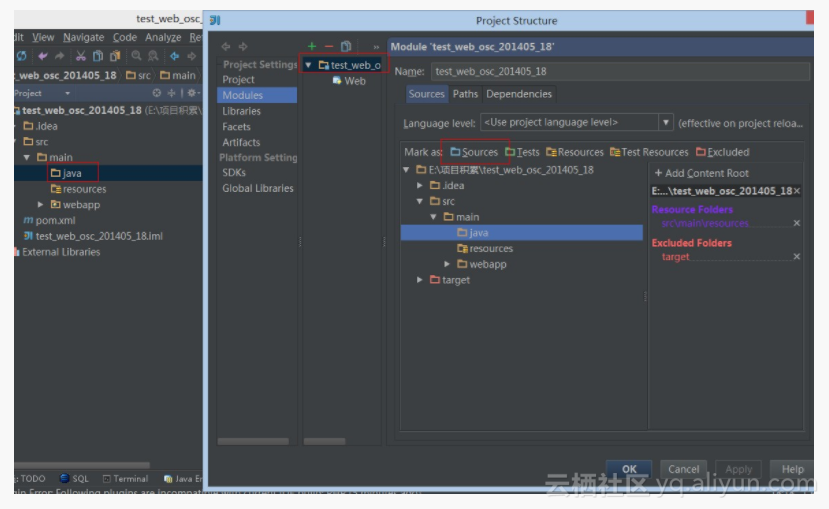829x509 pixels.
Task: Select Libraries in Project Settings
Action: [x=242, y=111]
